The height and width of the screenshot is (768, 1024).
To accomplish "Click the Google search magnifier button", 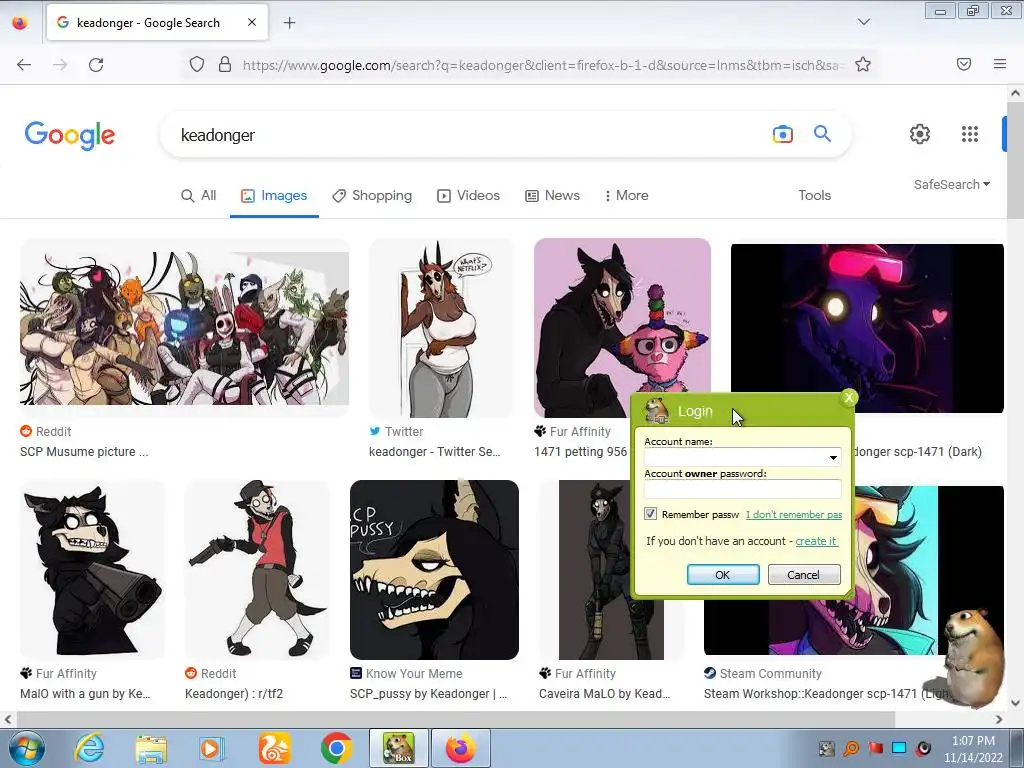I will pos(822,134).
